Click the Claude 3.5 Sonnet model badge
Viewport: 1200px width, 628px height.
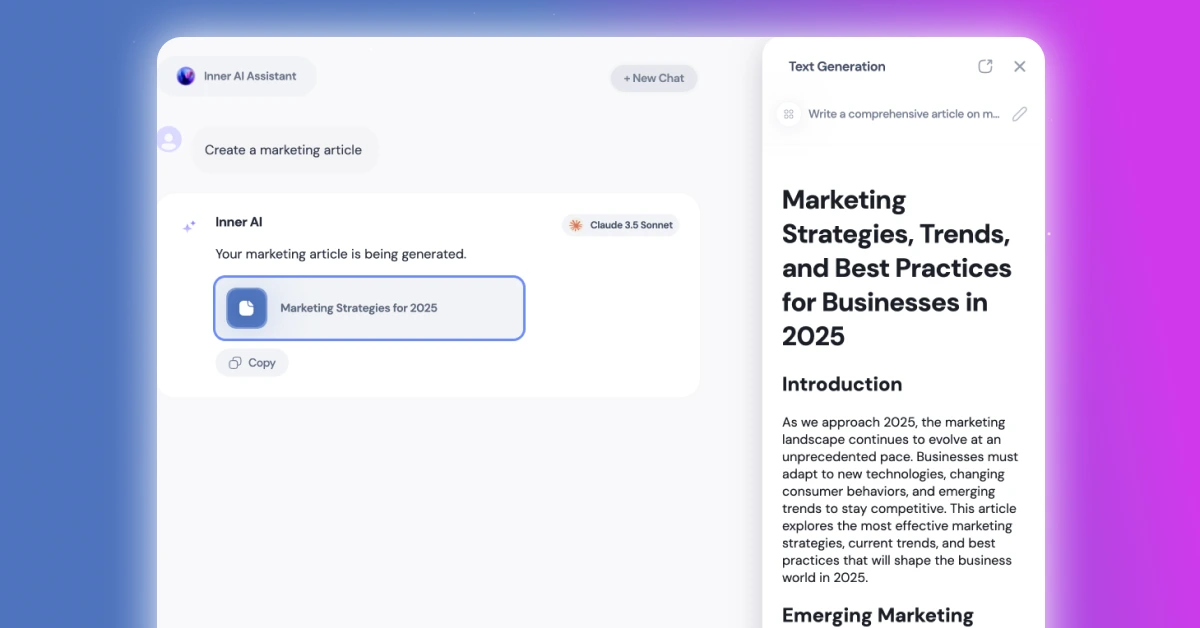(620, 225)
